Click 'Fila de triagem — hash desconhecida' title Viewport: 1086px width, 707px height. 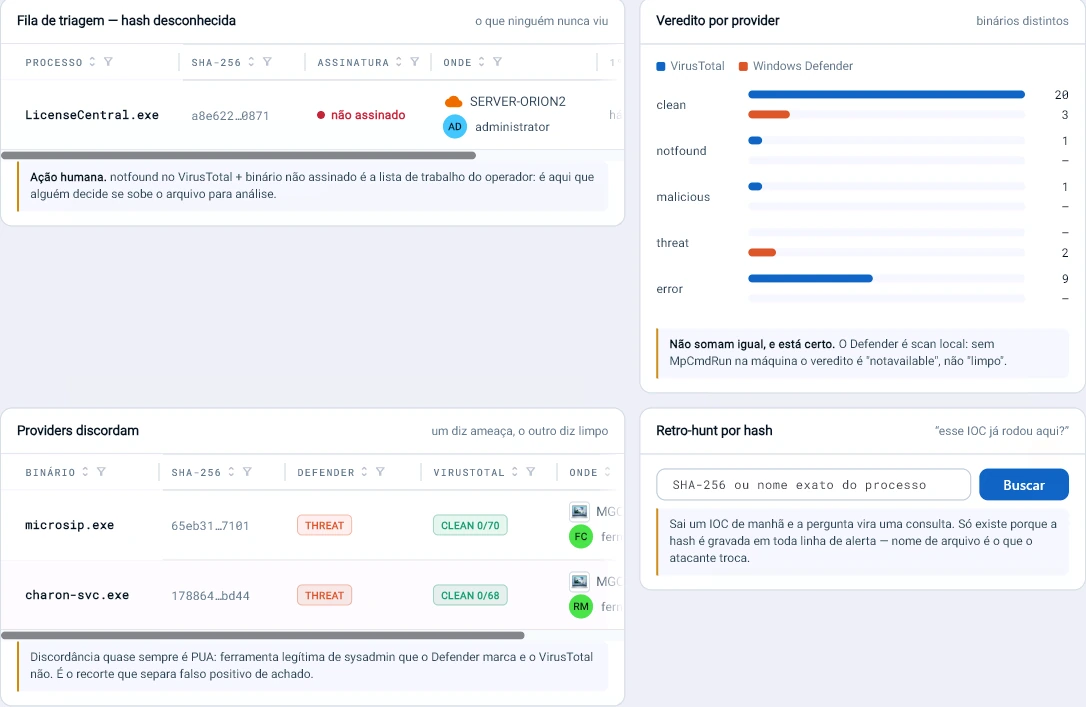(x=126, y=21)
